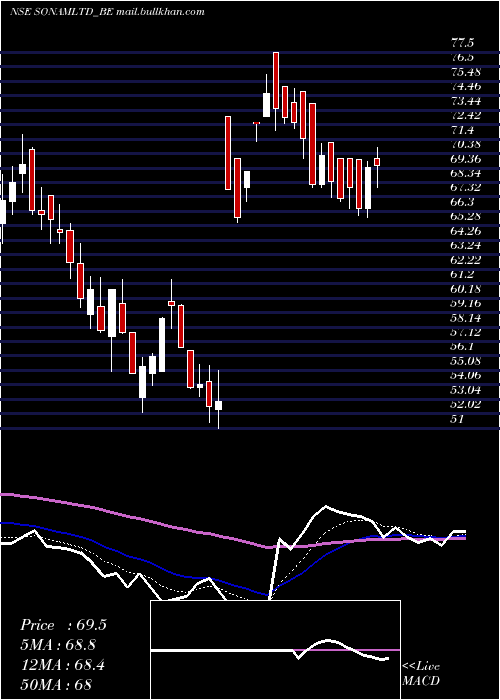Select the 51 price axis label

pos(458,419)
